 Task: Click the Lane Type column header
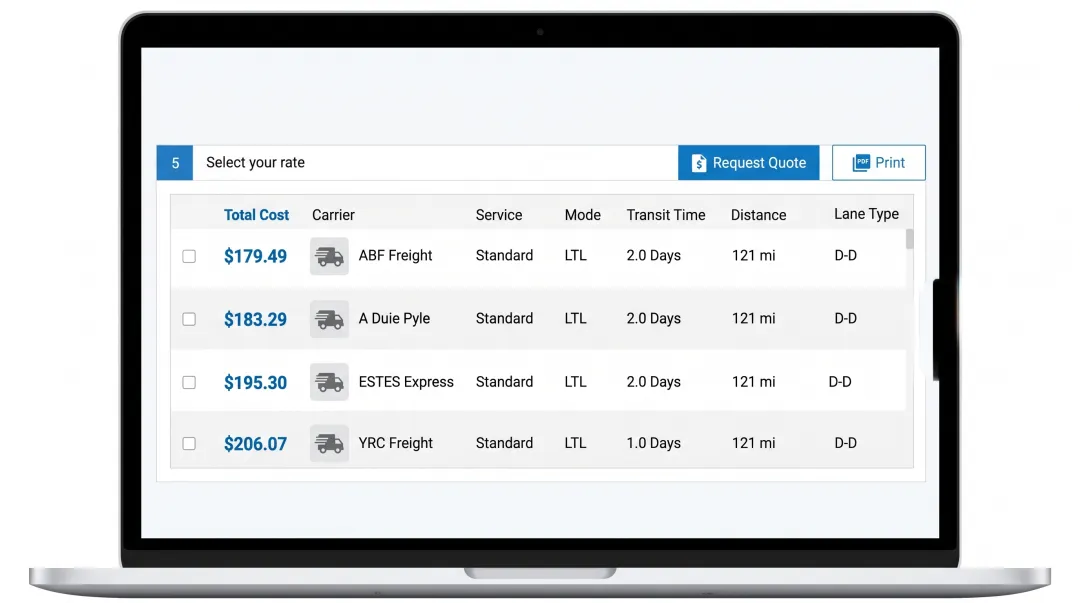point(866,214)
